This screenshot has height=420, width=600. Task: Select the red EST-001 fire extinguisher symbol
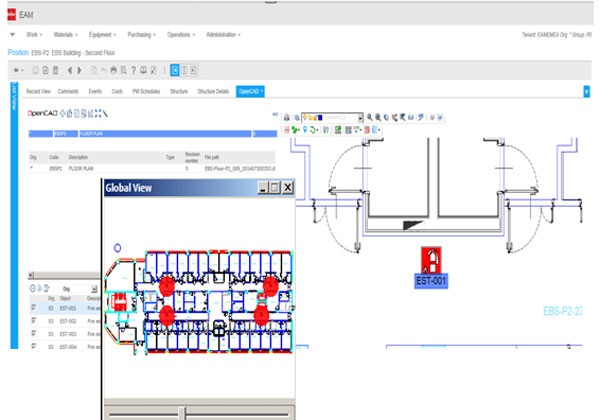pyautogui.click(x=431, y=260)
